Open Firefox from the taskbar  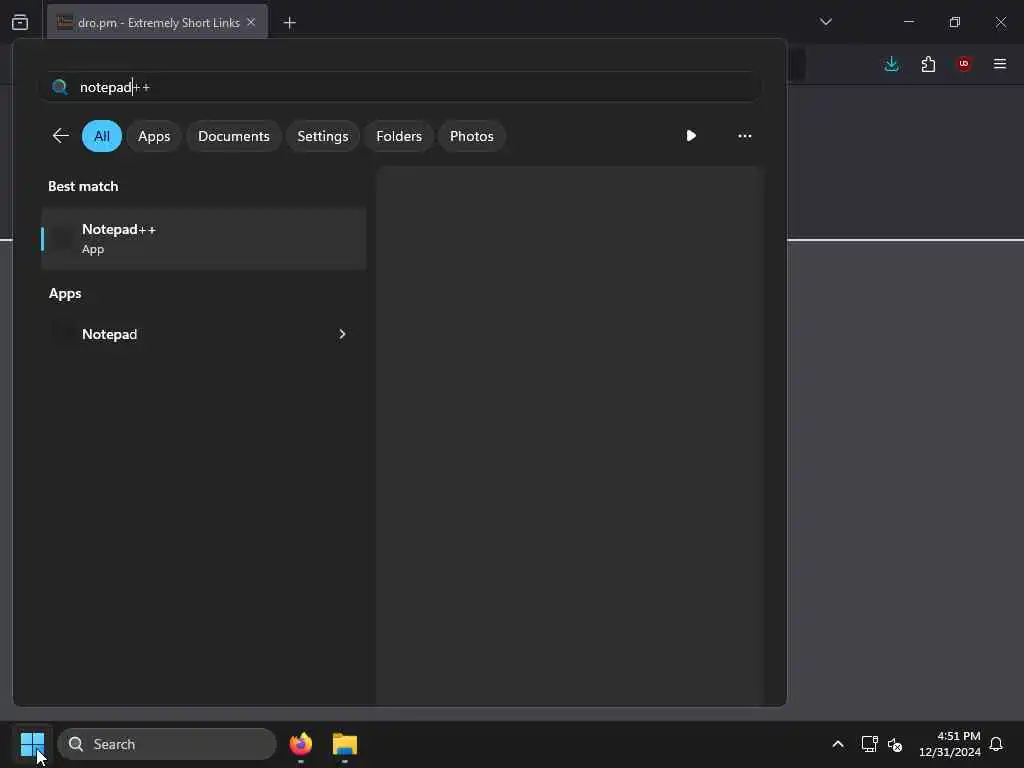(301, 744)
